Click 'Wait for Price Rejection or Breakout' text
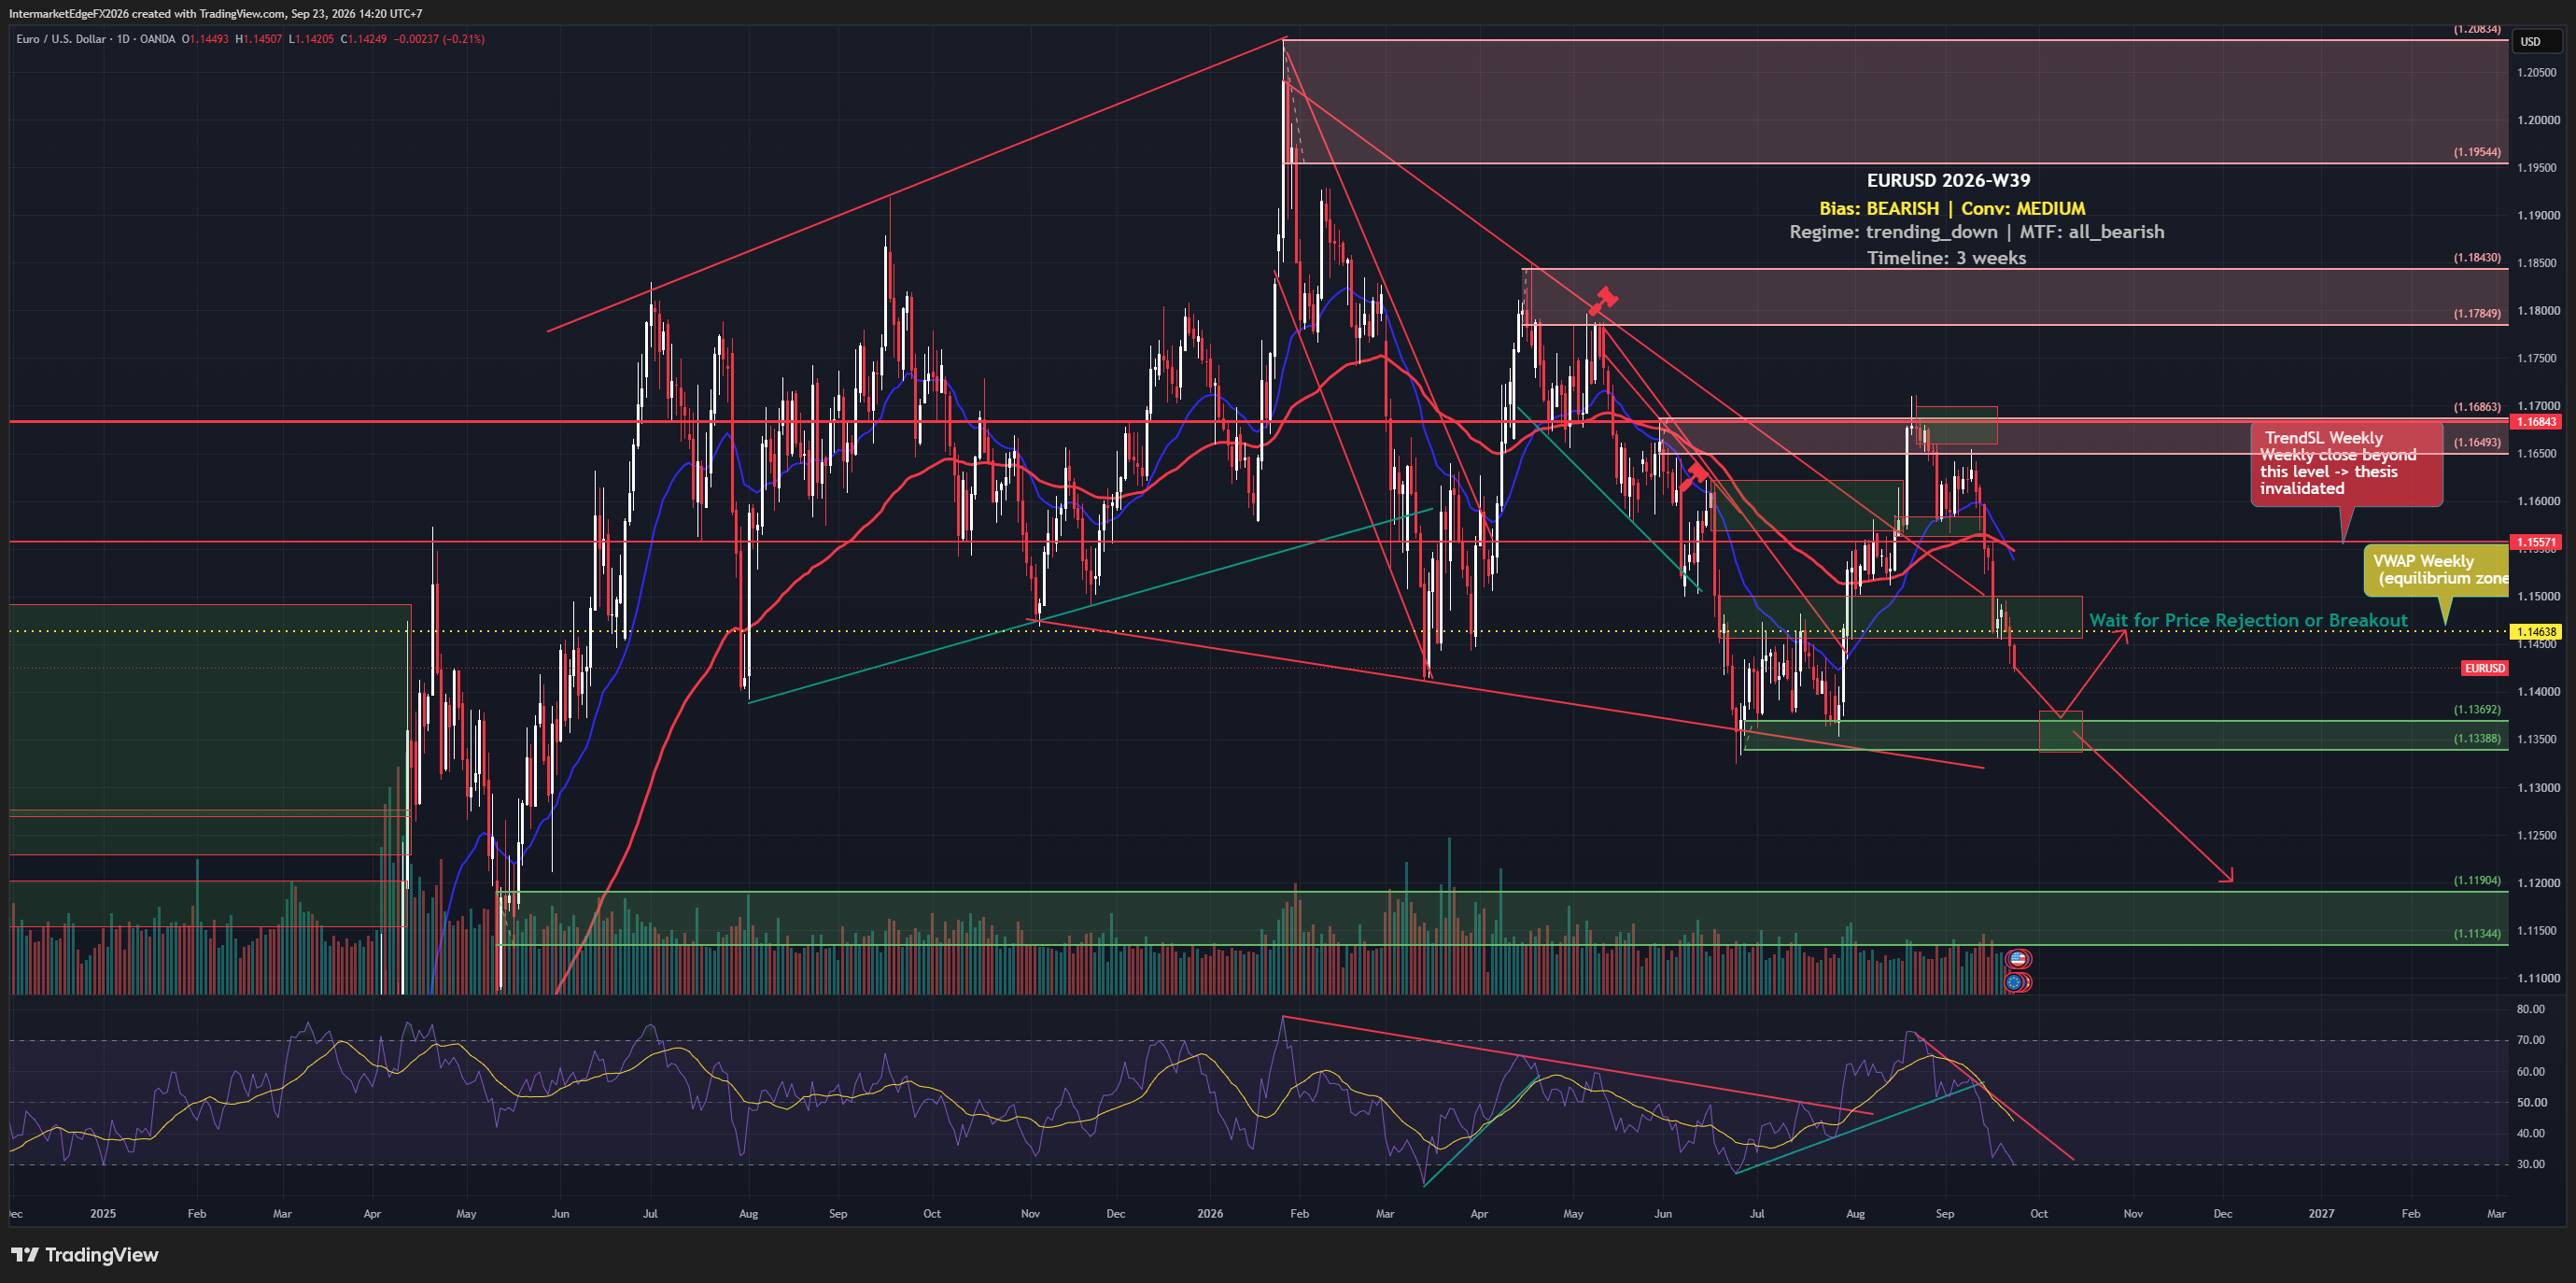This screenshot has width=2576, height=1283. [2248, 620]
